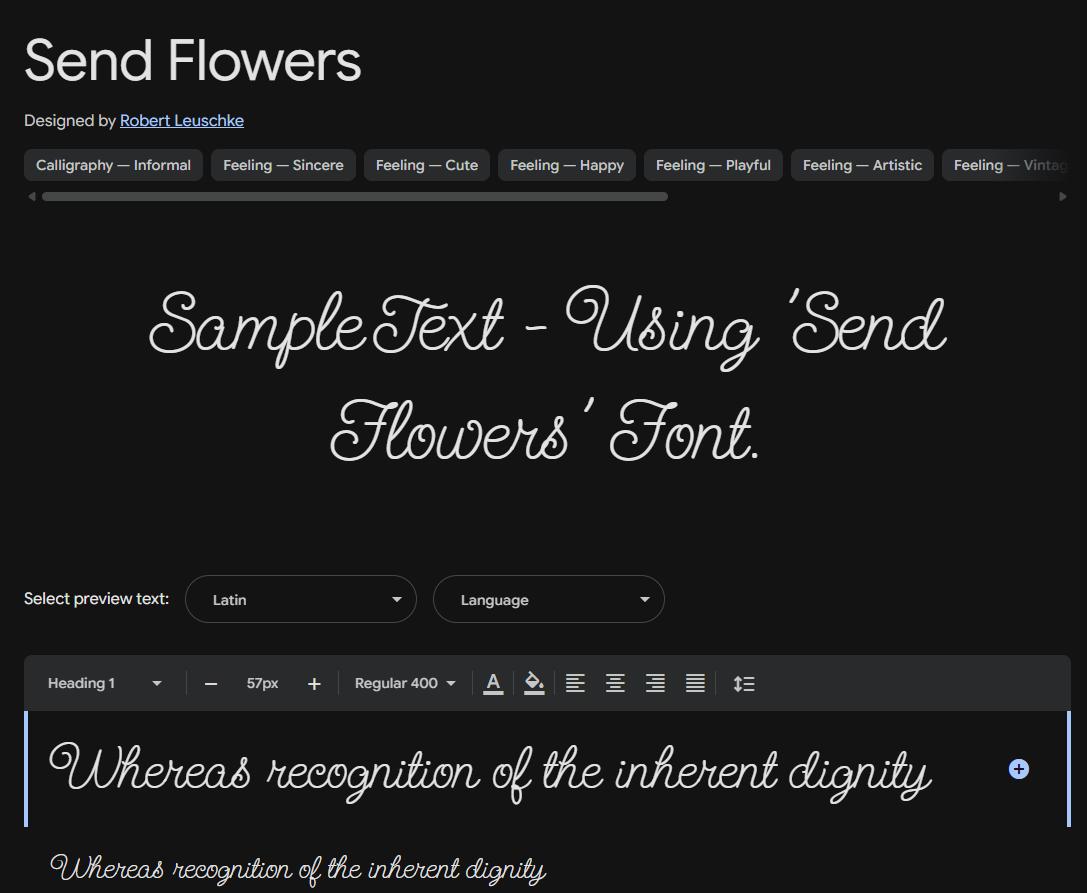The height and width of the screenshot is (893, 1087).
Task: Click the blue plus circle on Heading 1
Action: click(1018, 769)
